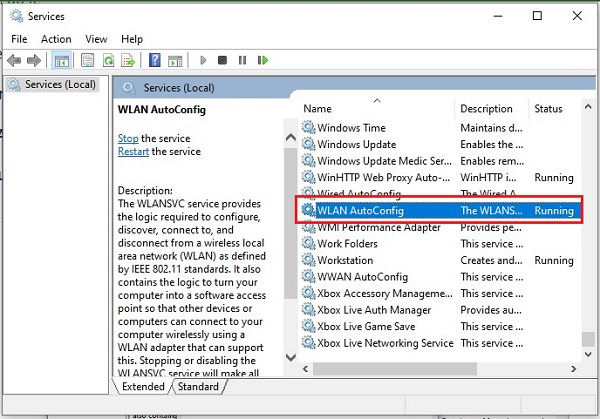Click services list scroll up arrow
The height and width of the screenshot is (419, 600).
coord(588,107)
